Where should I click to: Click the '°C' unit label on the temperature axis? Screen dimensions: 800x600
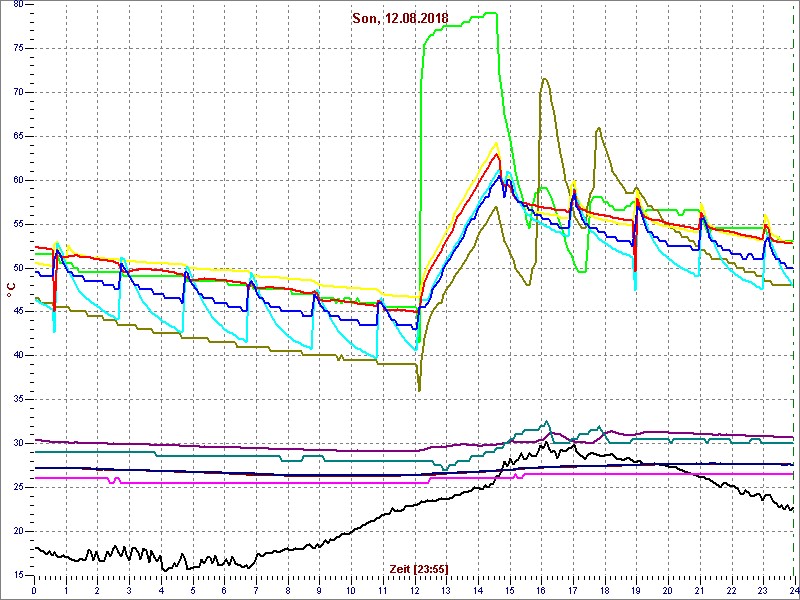[x=11, y=290]
